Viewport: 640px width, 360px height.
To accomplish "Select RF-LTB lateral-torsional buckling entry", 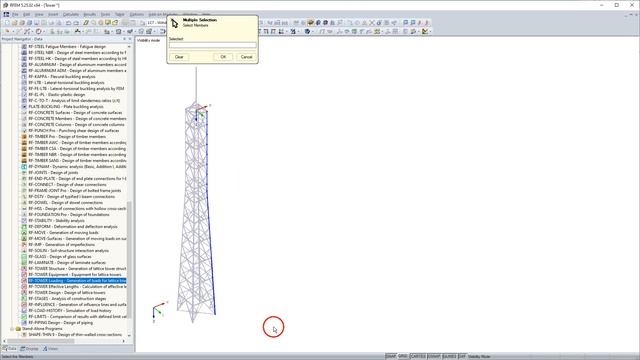I will click(66, 82).
